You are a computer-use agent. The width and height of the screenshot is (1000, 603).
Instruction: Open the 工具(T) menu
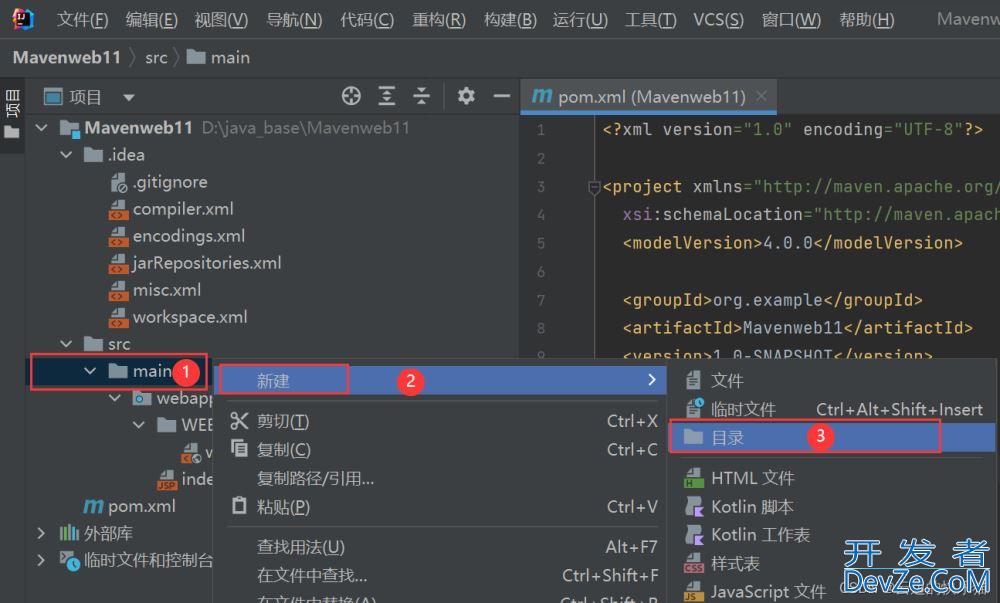(x=651, y=20)
